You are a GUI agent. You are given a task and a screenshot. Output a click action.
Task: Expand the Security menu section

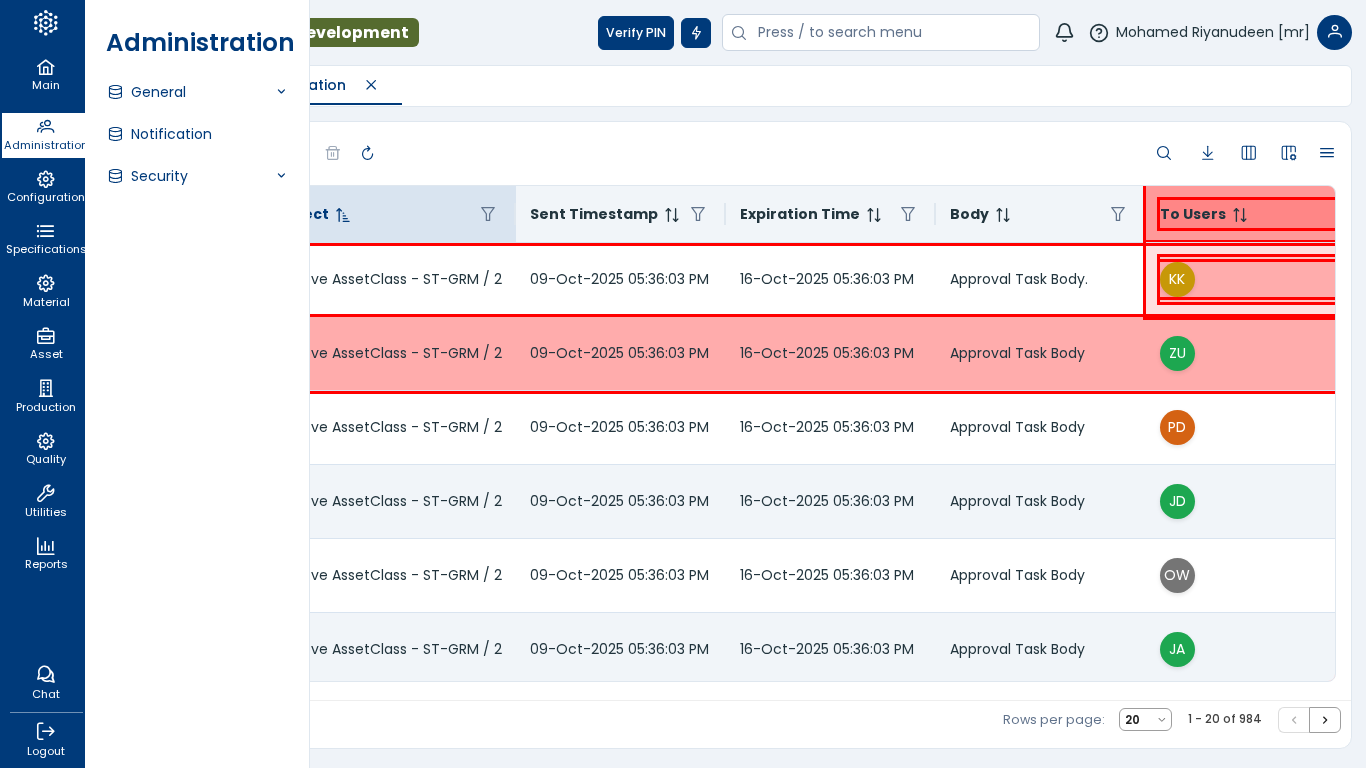pyautogui.click(x=197, y=176)
